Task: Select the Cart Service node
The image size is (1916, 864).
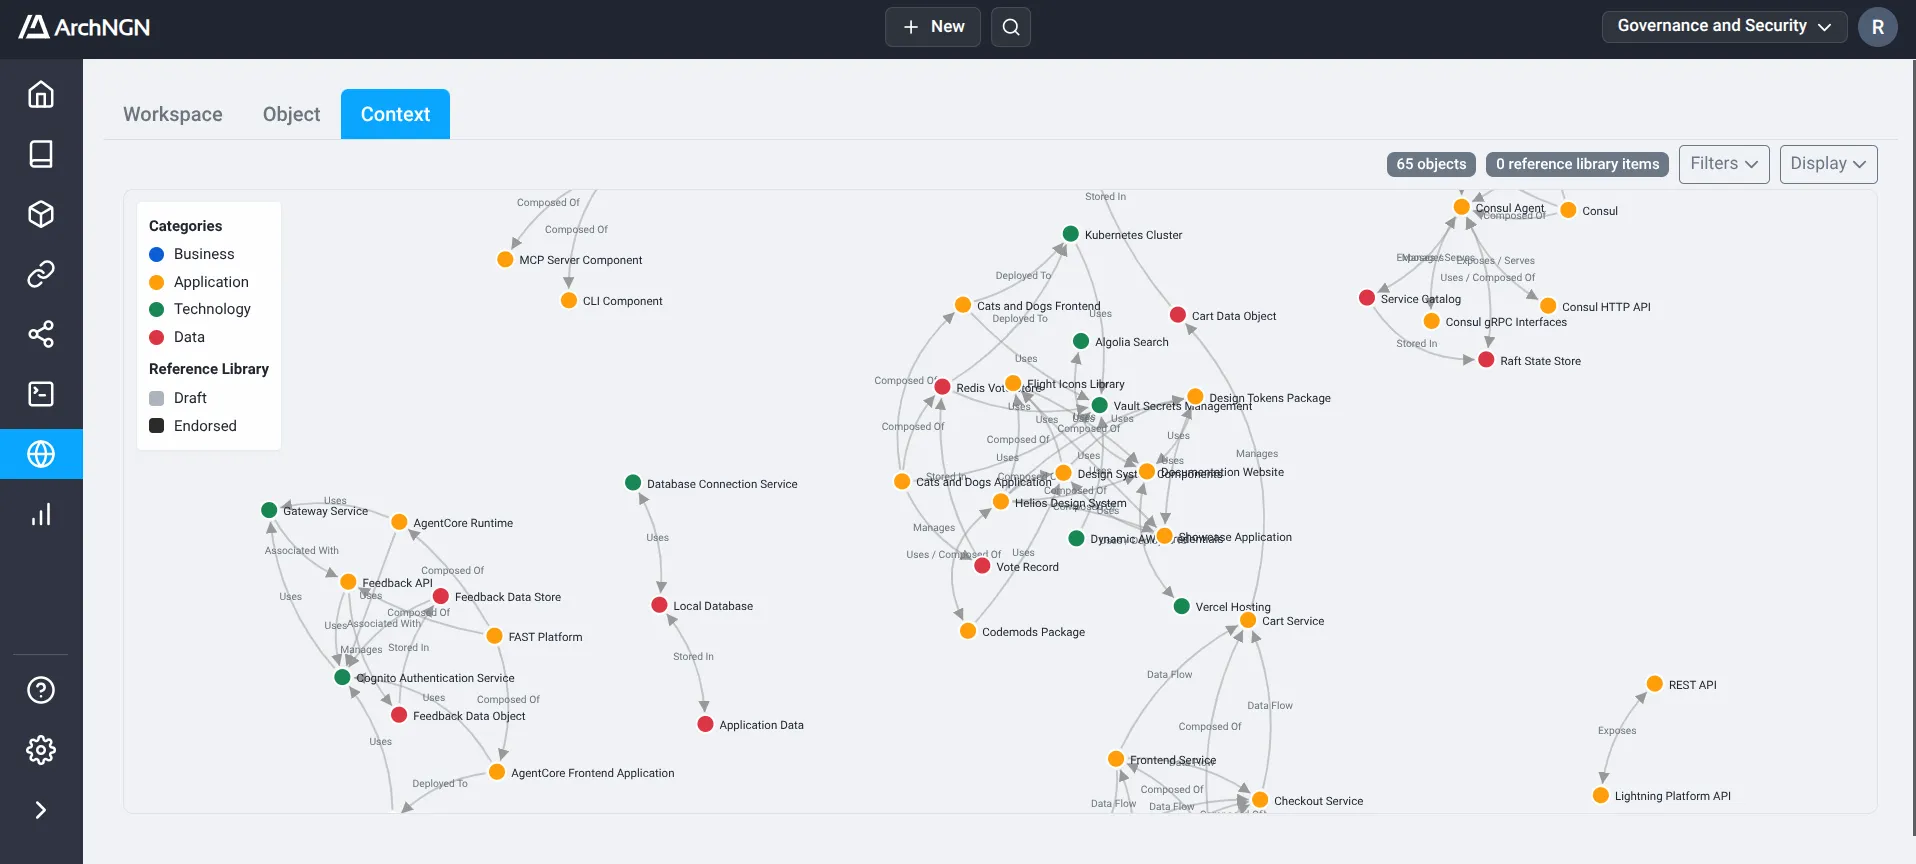Action: (x=1248, y=620)
